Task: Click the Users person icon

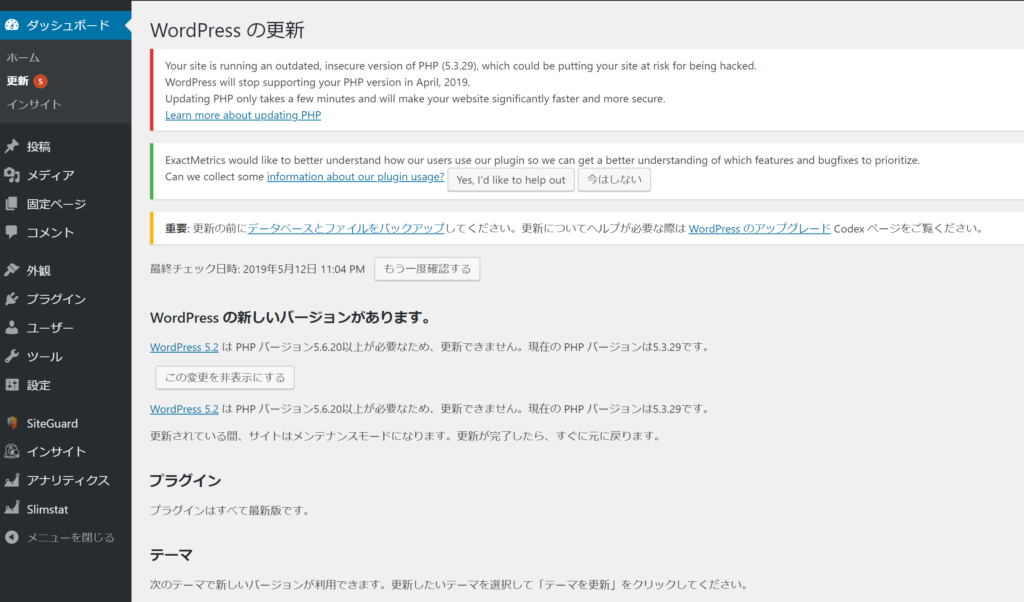Action: pyautogui.click(x=12, y=327)
